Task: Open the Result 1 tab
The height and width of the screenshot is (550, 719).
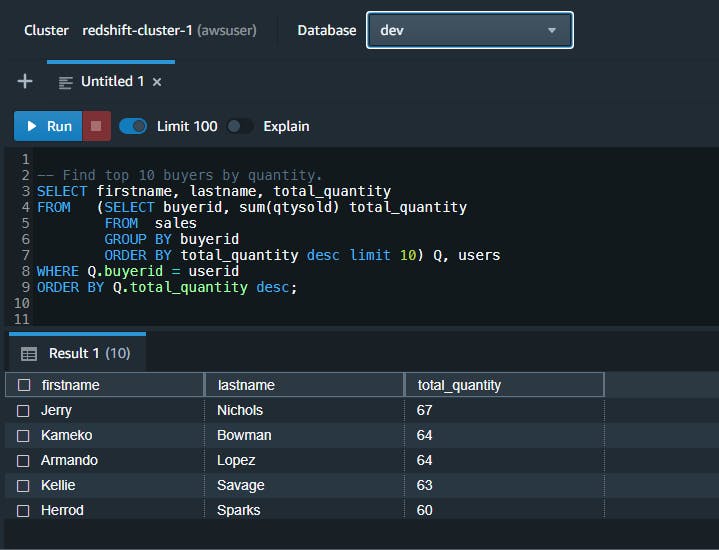Action: 76,353
